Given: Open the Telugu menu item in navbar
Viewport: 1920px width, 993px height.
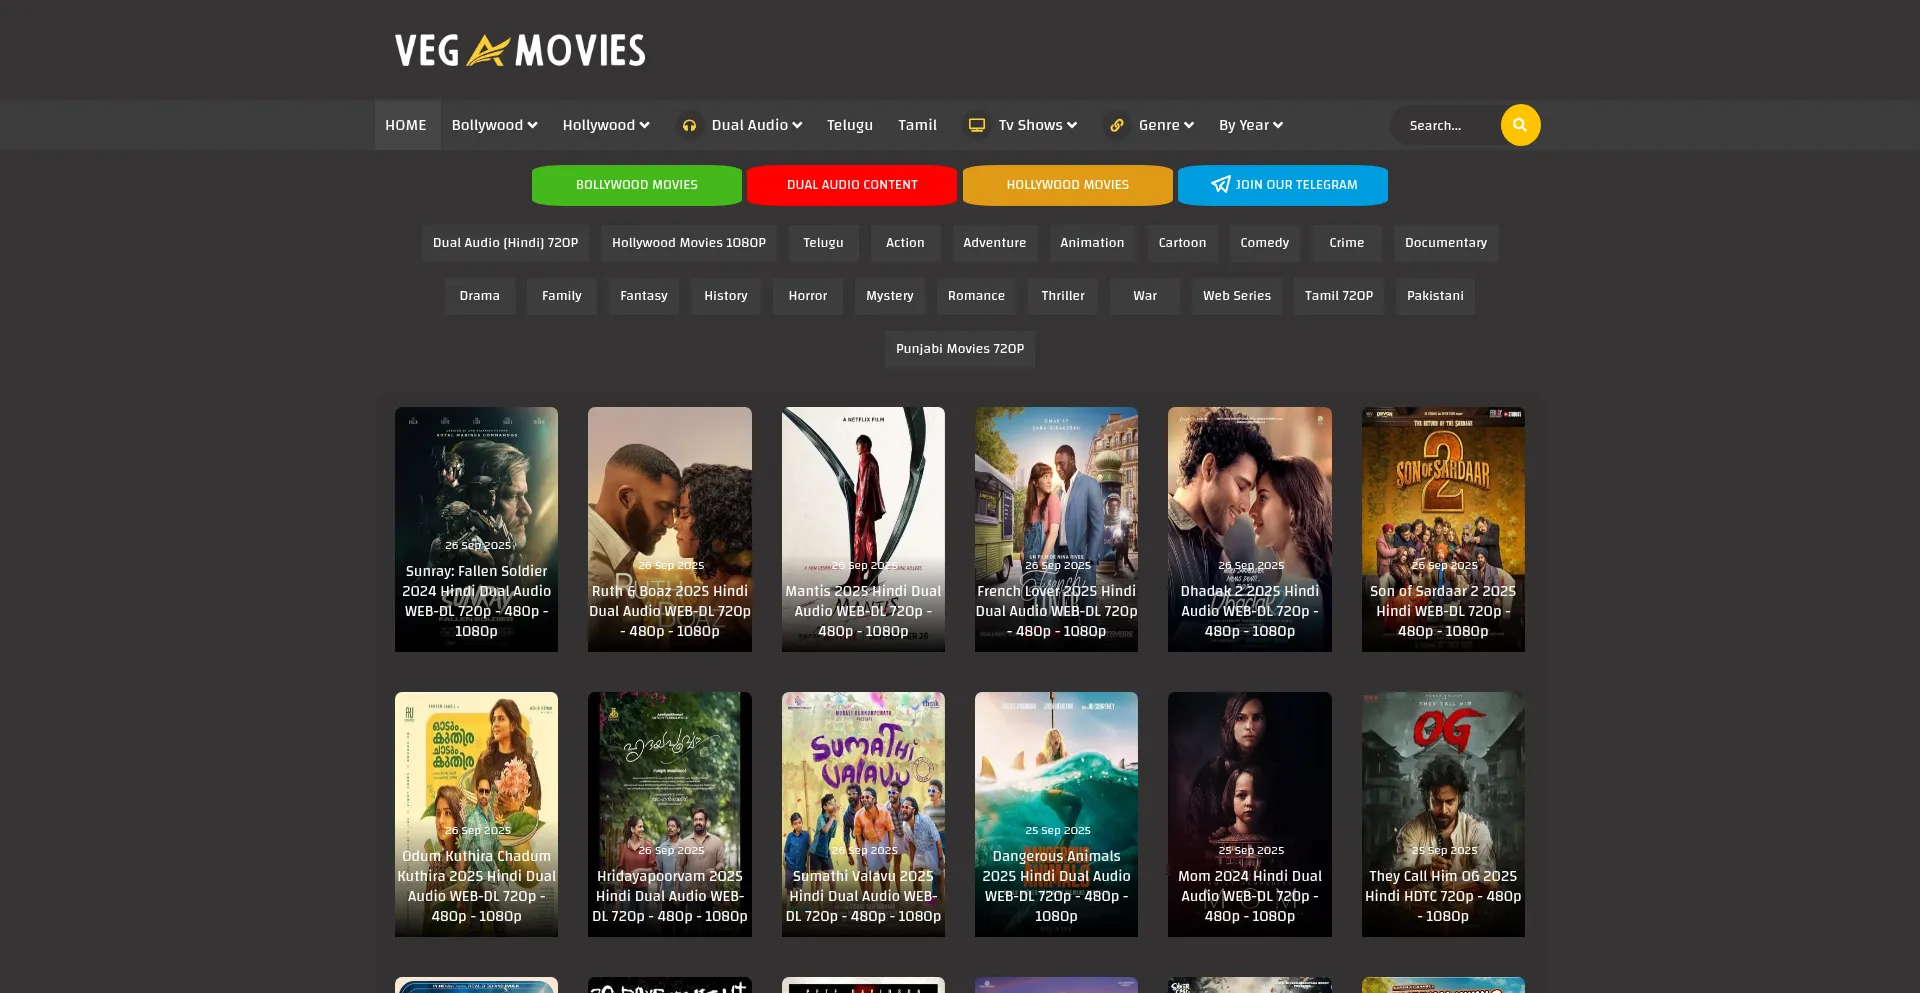Looking at the screenshot, I should (x=850, y=125).
